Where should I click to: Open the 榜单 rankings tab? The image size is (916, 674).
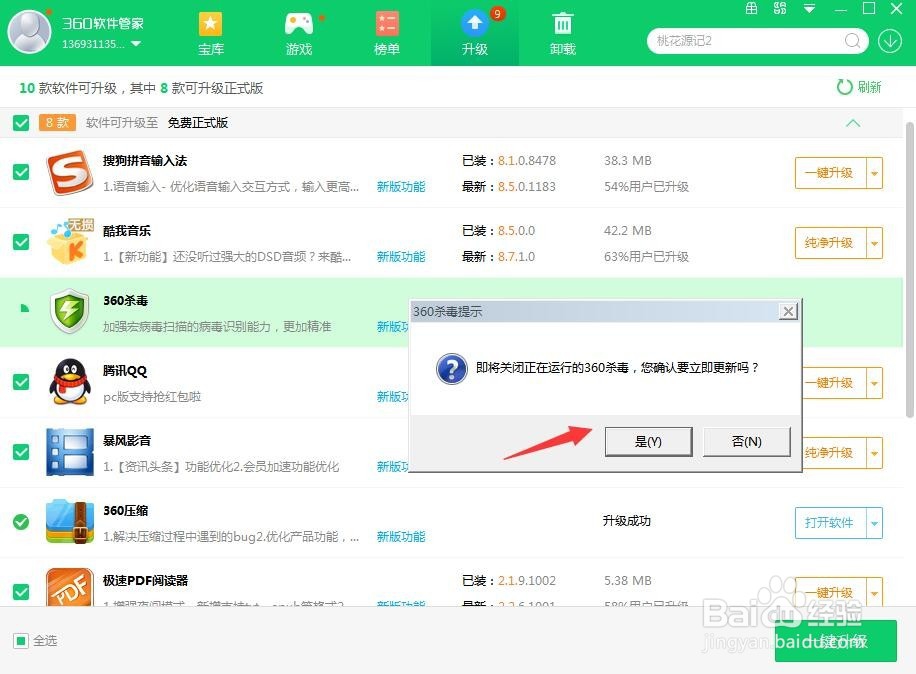(387, 34)
